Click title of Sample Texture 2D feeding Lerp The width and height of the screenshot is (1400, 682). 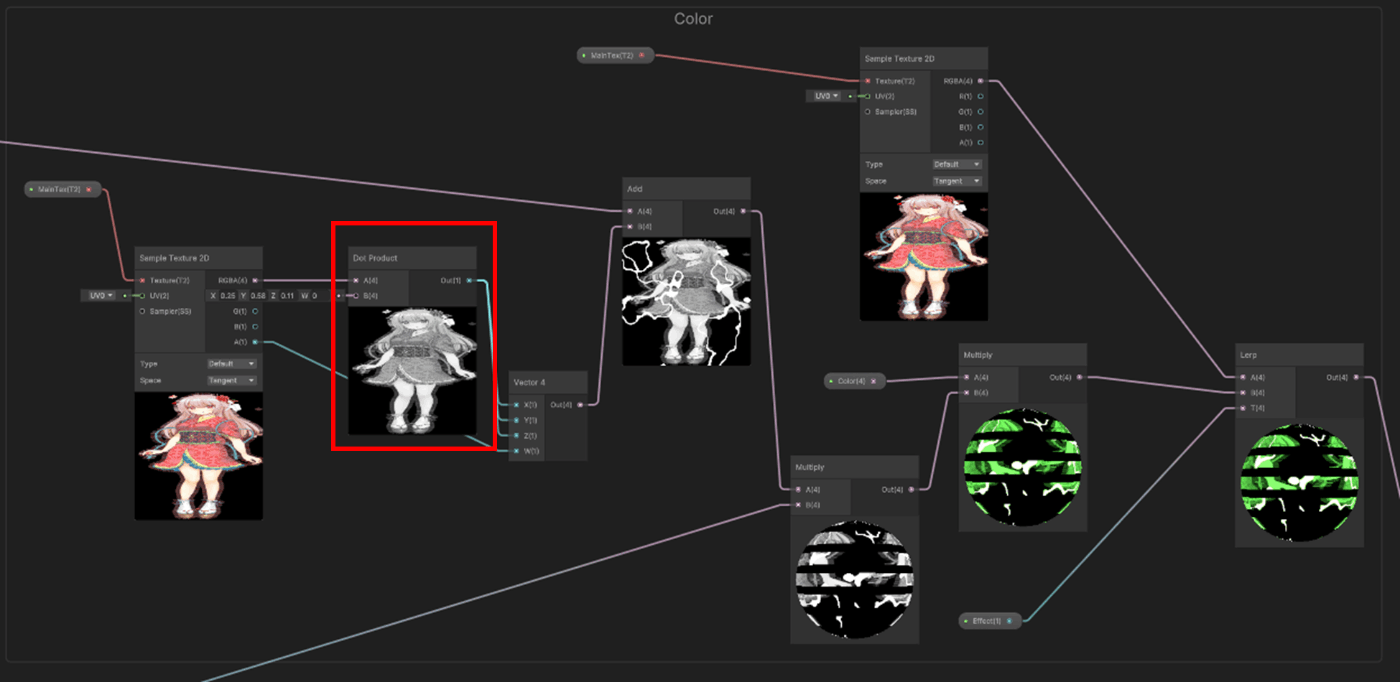[x=899, y=59]
